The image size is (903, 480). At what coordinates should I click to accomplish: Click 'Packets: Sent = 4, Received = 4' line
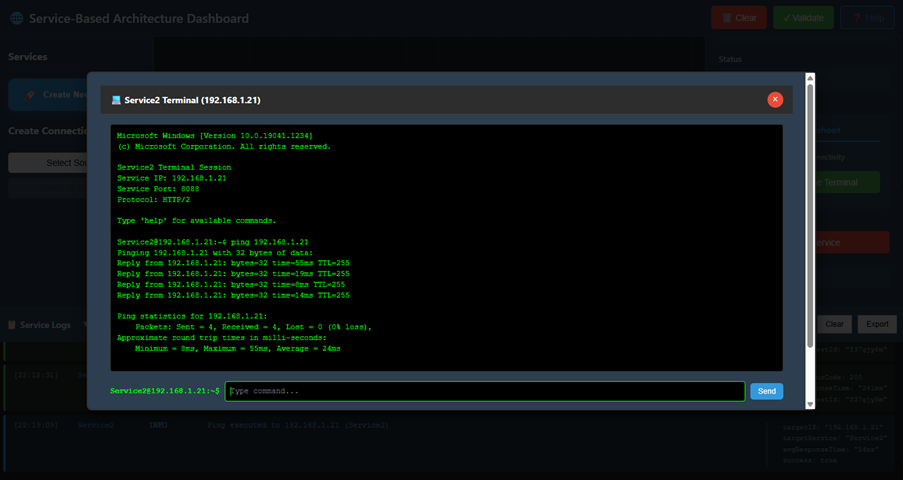pos(253,327)
